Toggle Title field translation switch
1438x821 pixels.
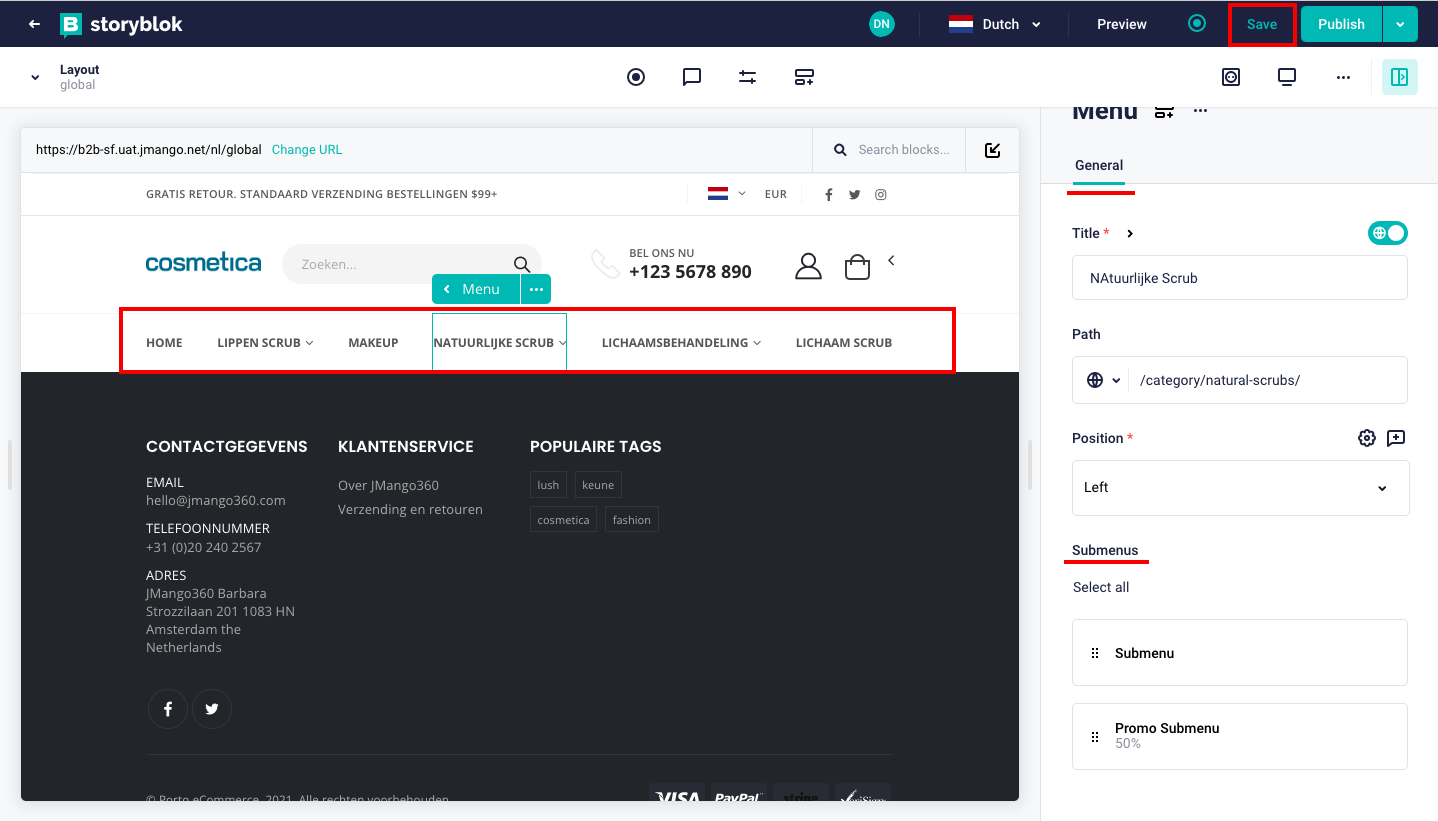click(1387, 233)
